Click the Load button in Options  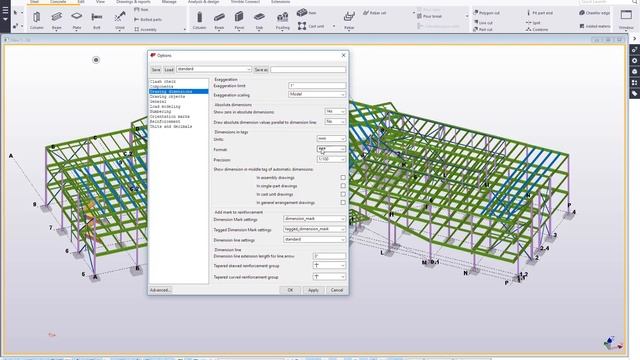(169, 70)
